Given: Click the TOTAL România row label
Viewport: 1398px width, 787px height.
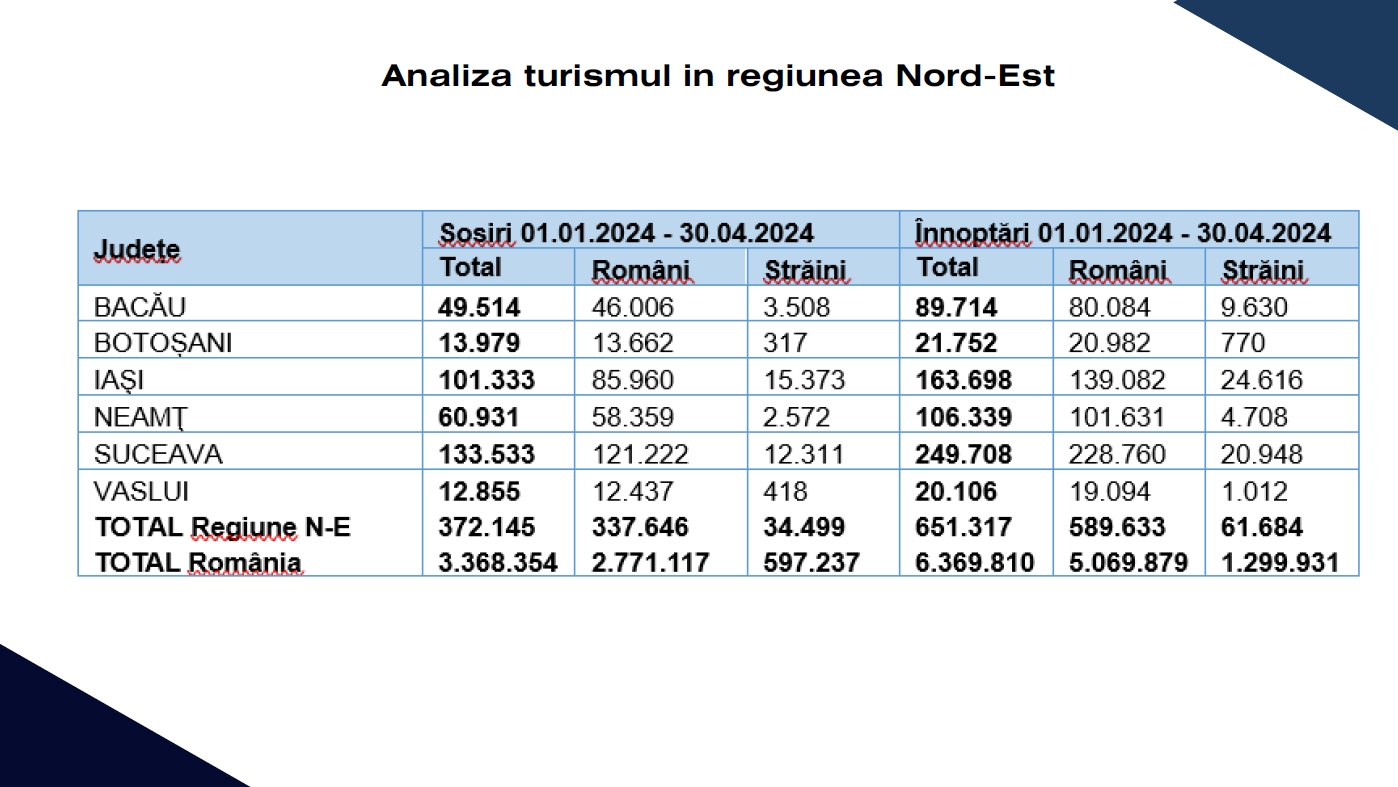Looking at the screenshot, I should tap(198, 562).
